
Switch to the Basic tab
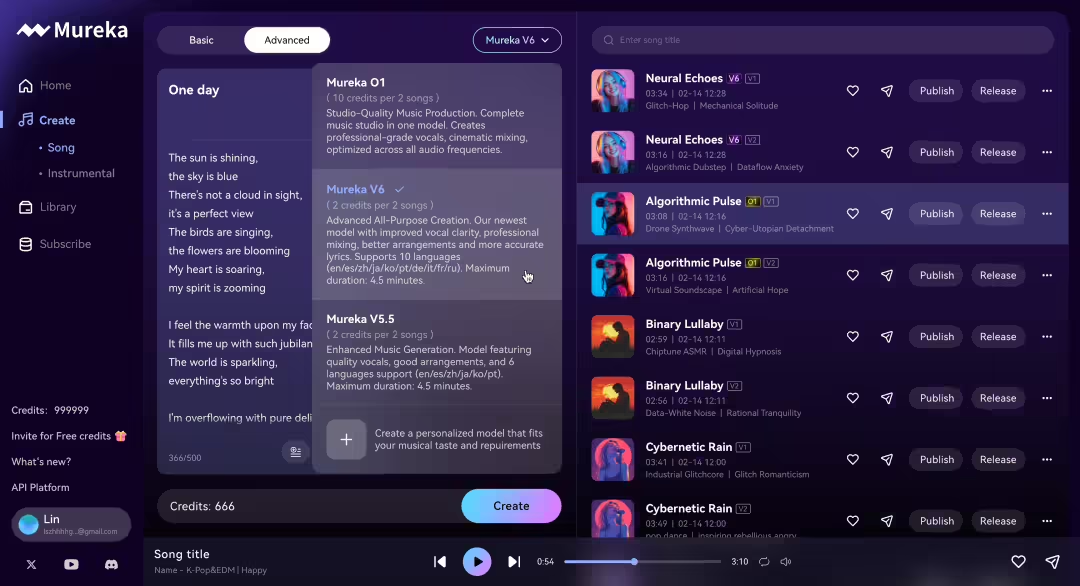(x=200, y=40)
